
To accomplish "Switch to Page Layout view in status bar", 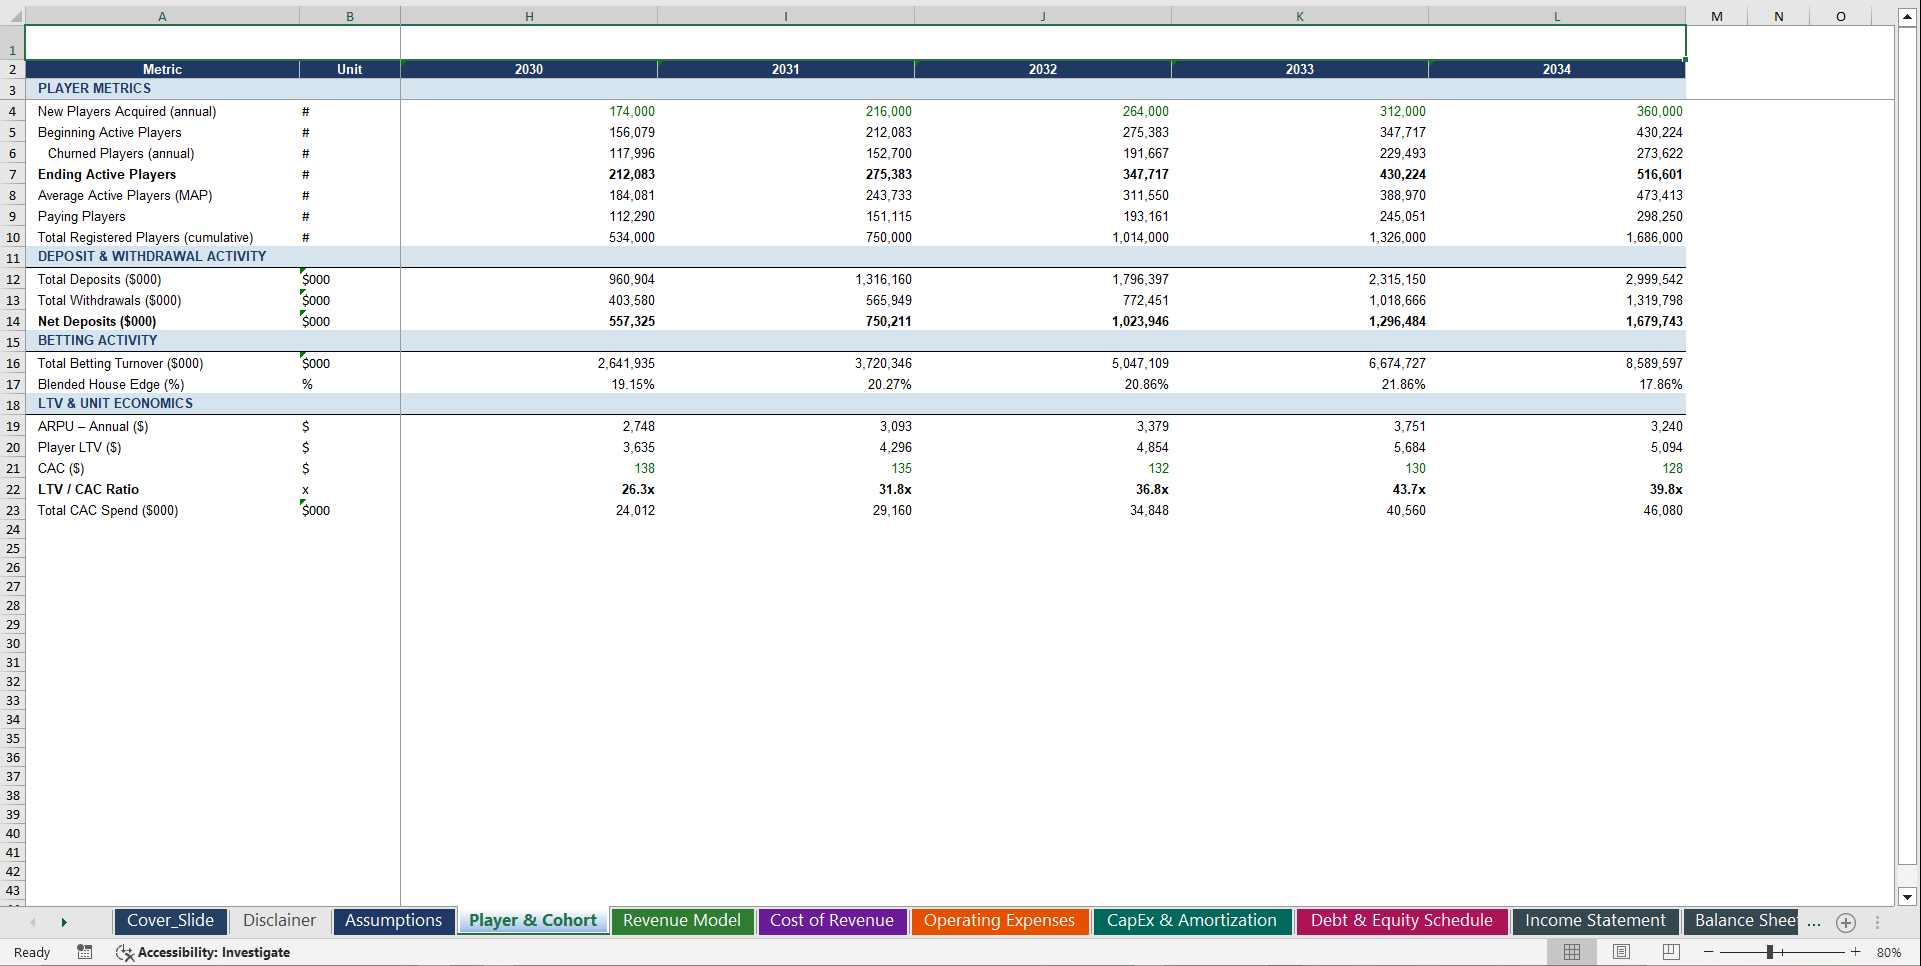I will point(1621,952).
